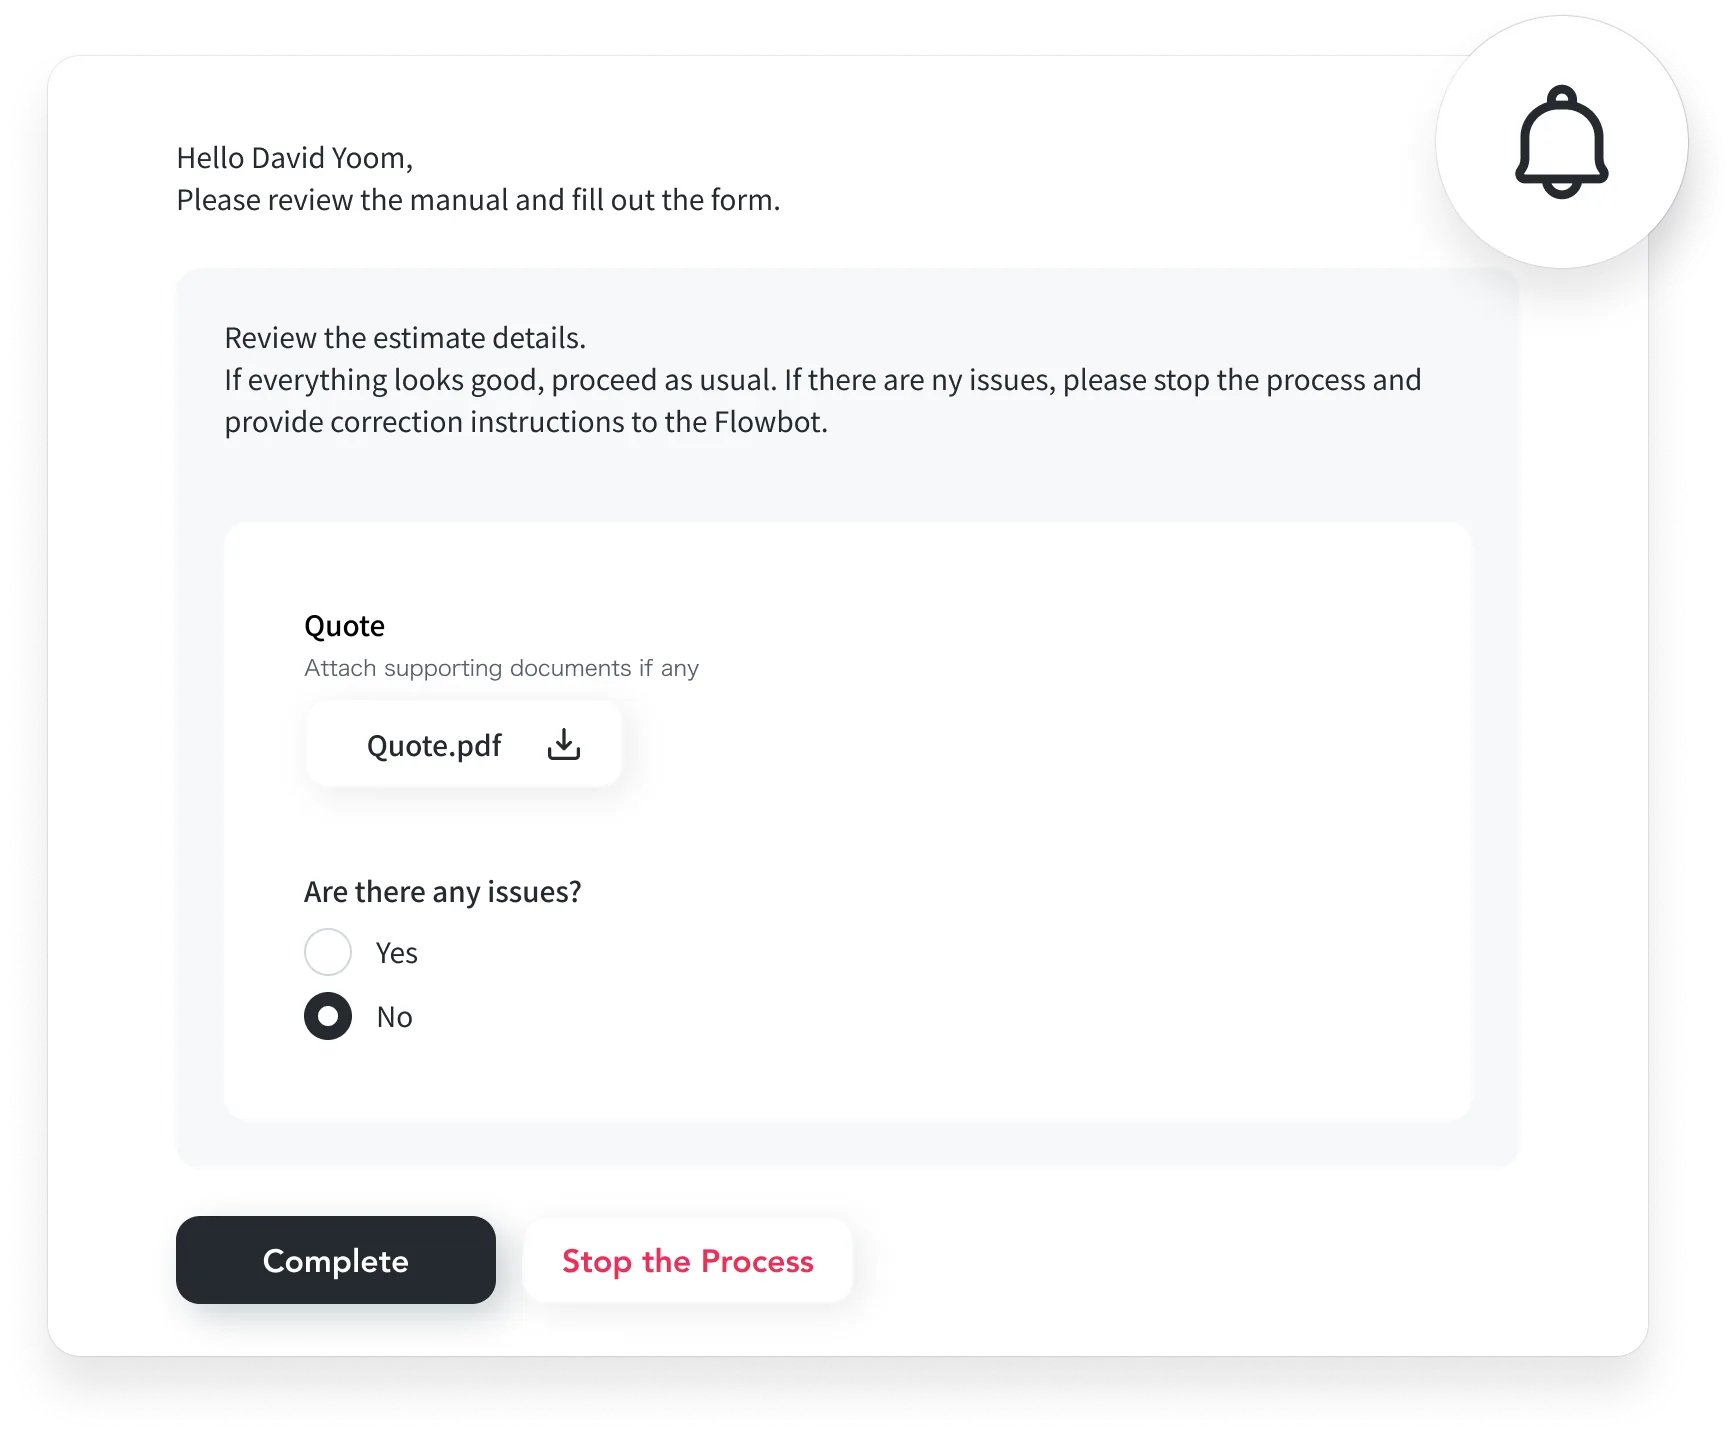The width and height of the screenshot is (1736, 1436).
Task: Click the 'Are there any issues?' question
Action: click(442, 891)
